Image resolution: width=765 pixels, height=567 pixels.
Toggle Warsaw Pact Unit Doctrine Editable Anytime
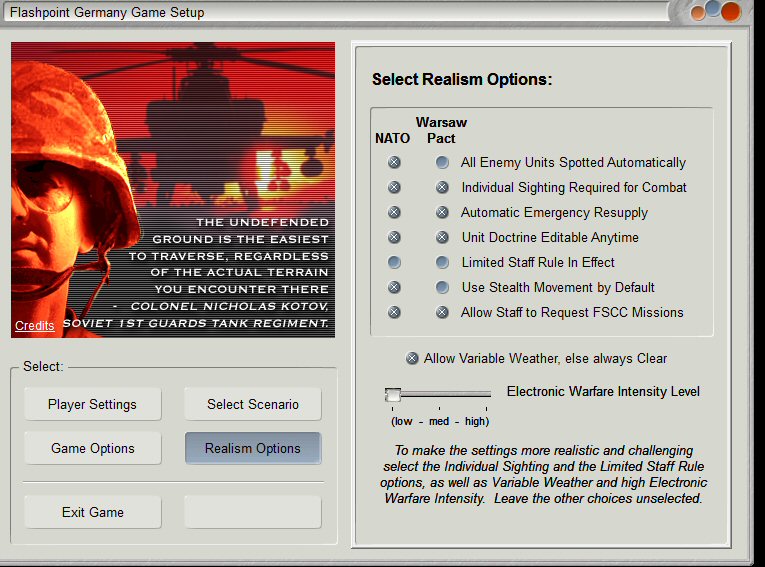(x=442, y=237)
